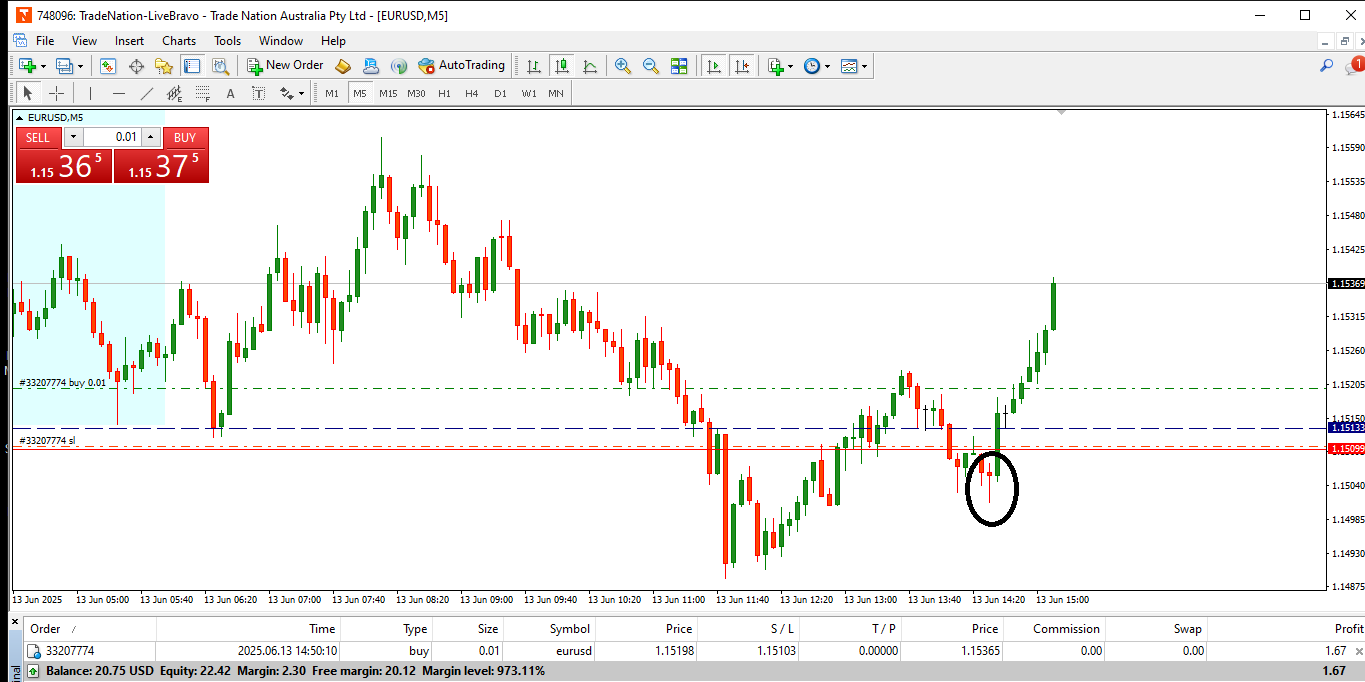The width and height of the screenshot is (1365, 682).
Task: Draw a trendline with the line tool
Action: [x=147, y=93]
